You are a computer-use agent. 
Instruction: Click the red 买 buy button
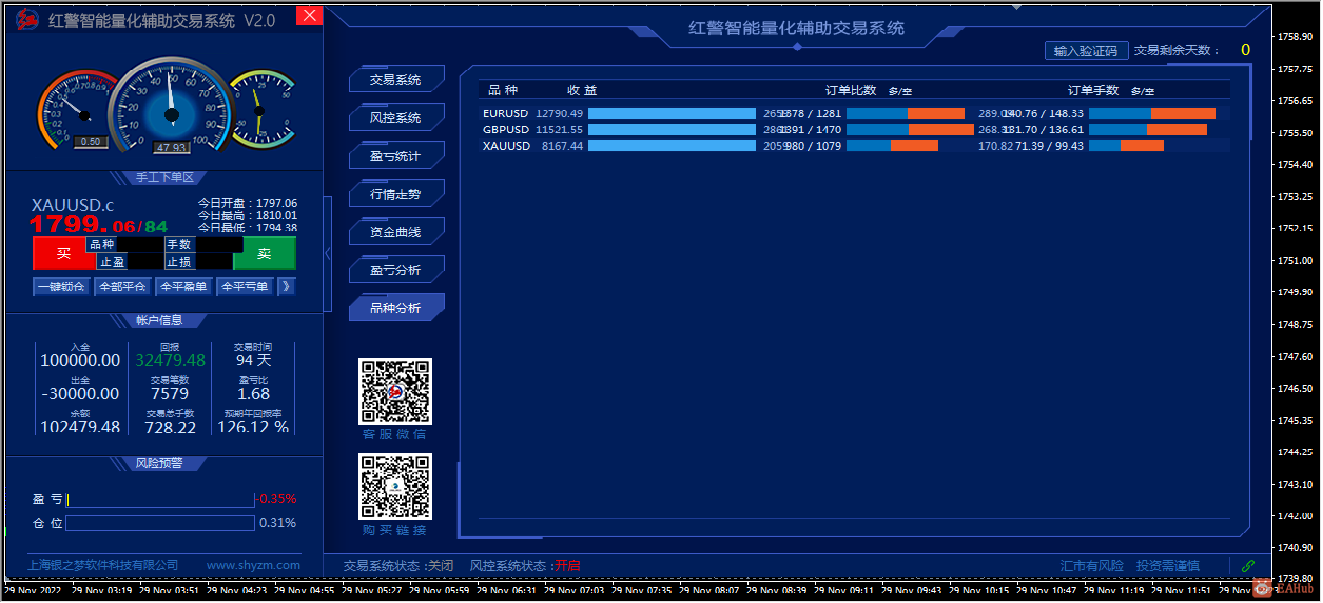pyautogui.click(x=64, y=253)
